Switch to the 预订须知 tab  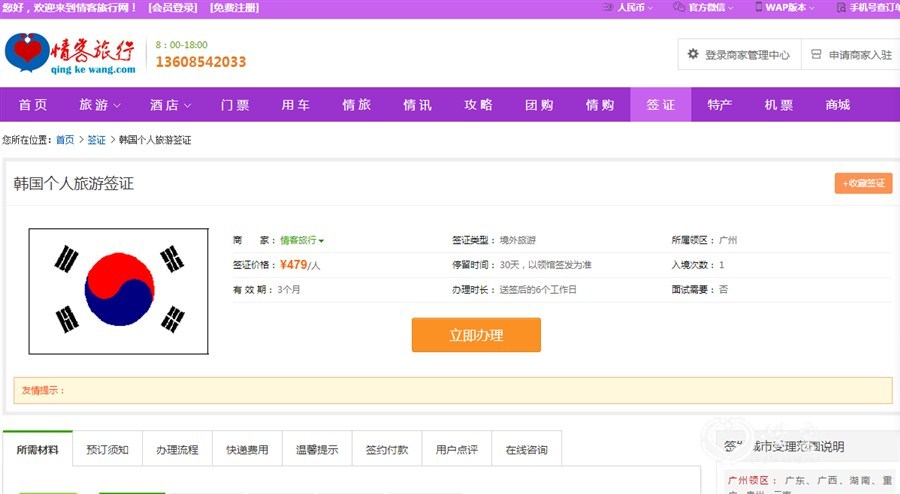click(x=107, y=450)
